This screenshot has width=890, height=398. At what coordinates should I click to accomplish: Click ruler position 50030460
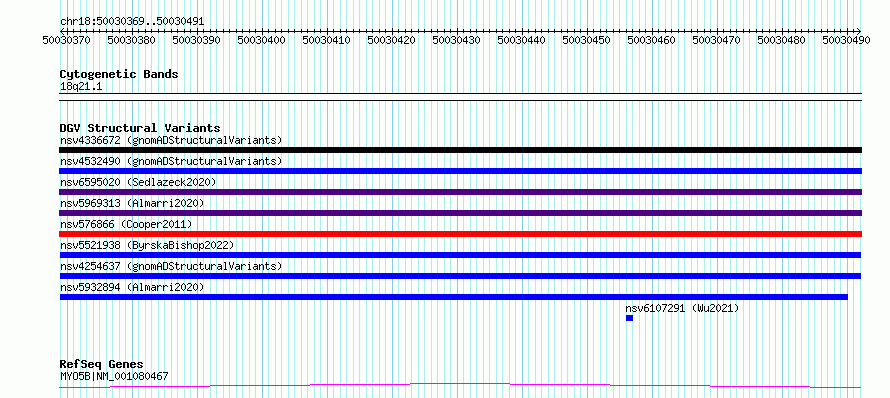tap(652, 40)
